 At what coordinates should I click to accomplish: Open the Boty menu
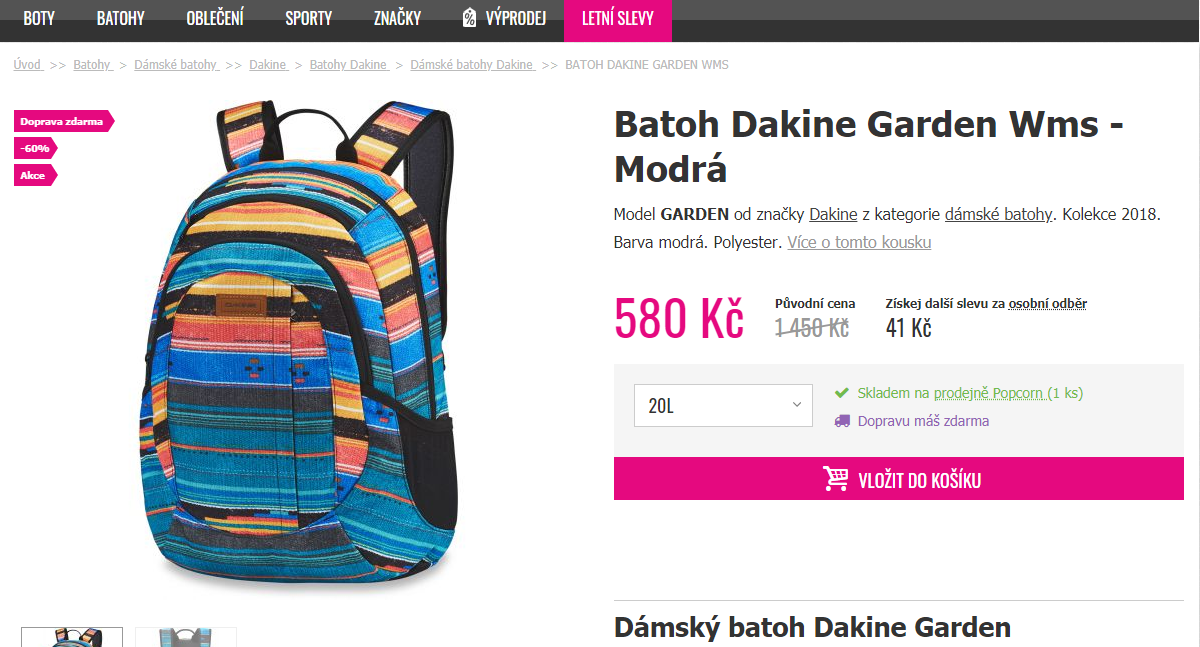coord(39,18)
